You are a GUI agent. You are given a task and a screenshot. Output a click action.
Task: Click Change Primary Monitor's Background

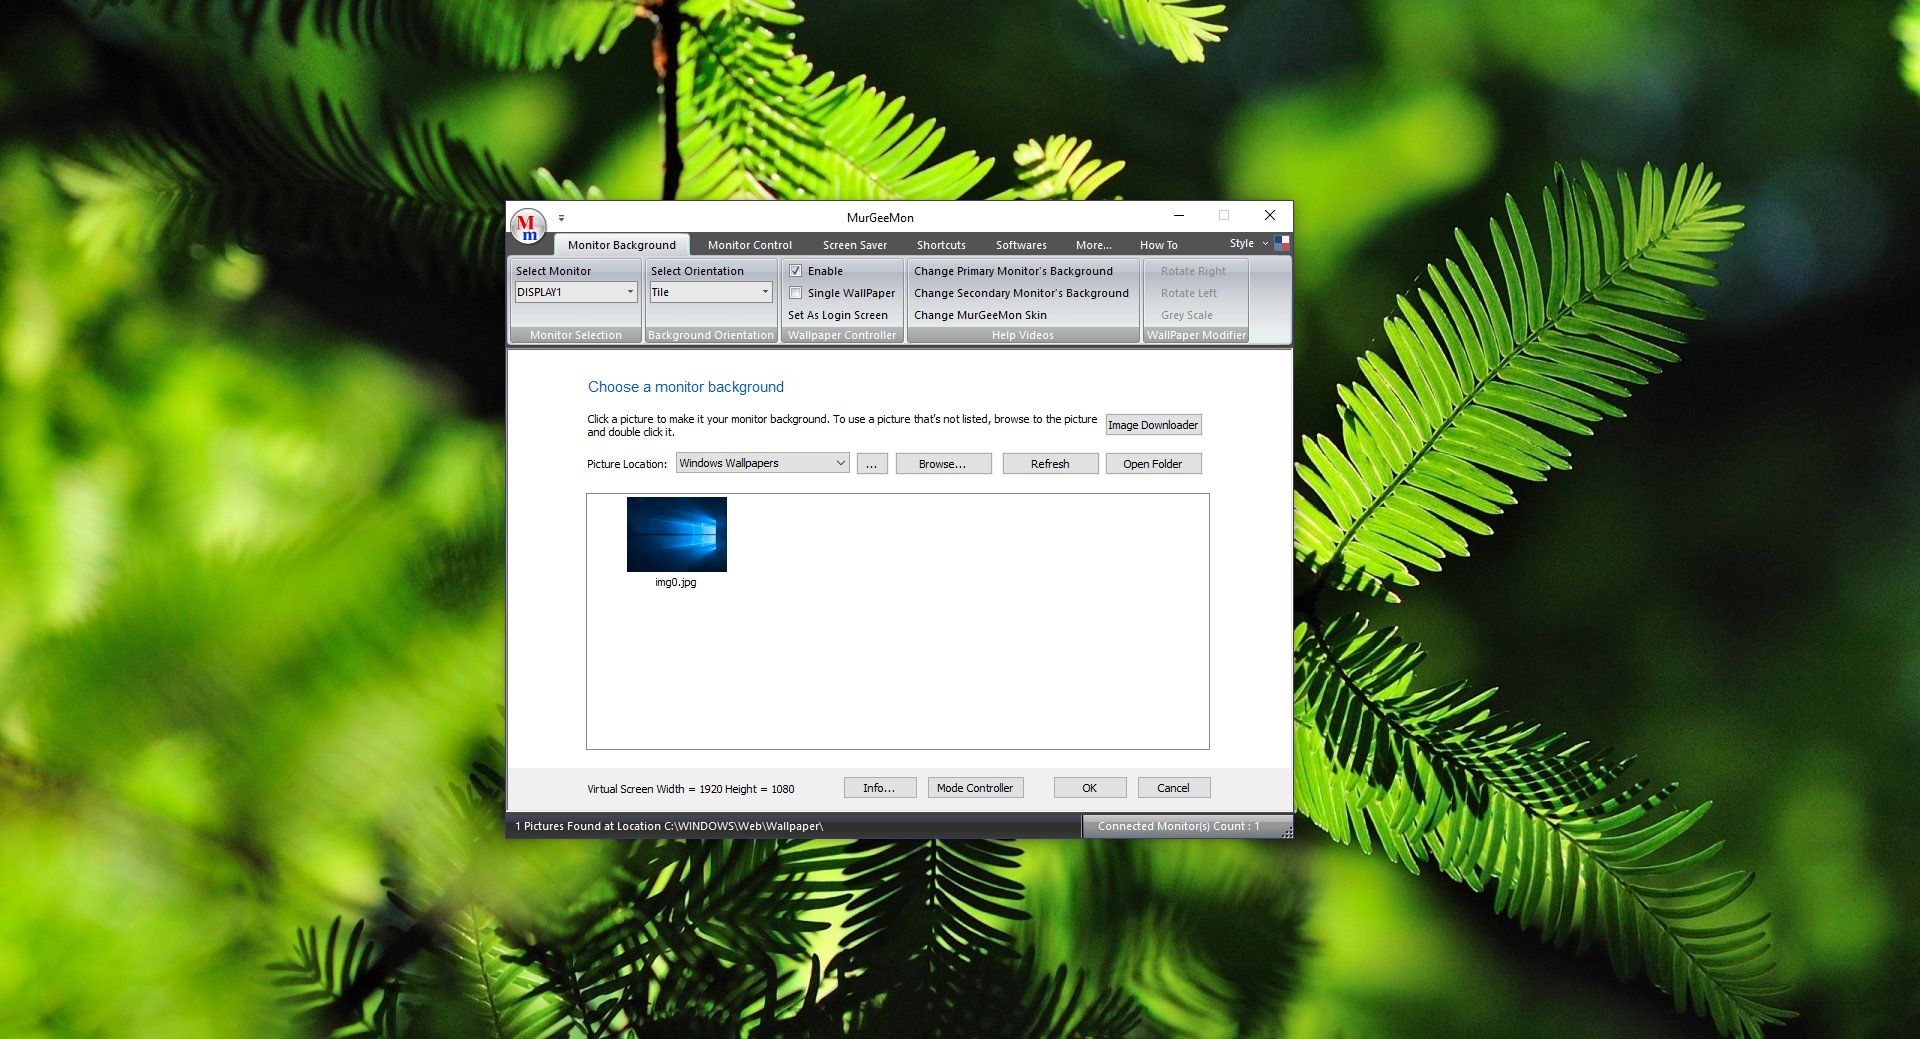click(1012, 270)
